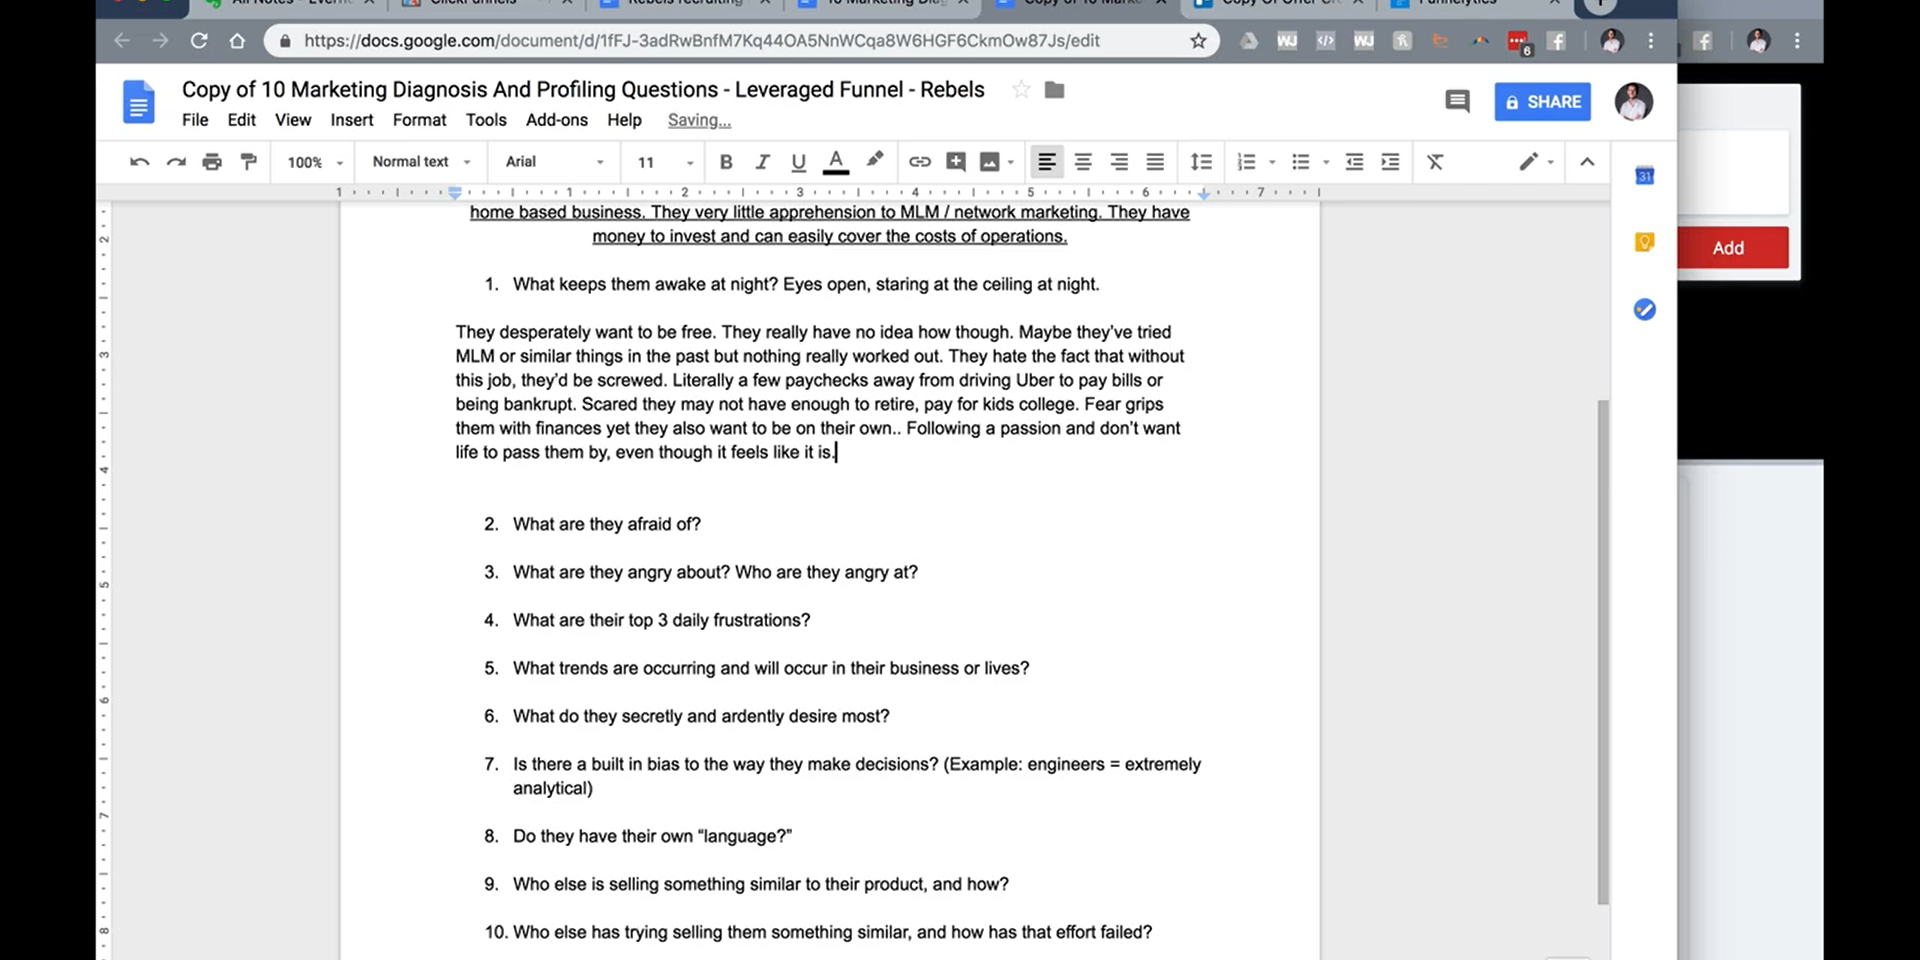Open the Chrome three-dot menu
The height and width of the screenshot is (960, 1920).
[x=1651, y=41]
